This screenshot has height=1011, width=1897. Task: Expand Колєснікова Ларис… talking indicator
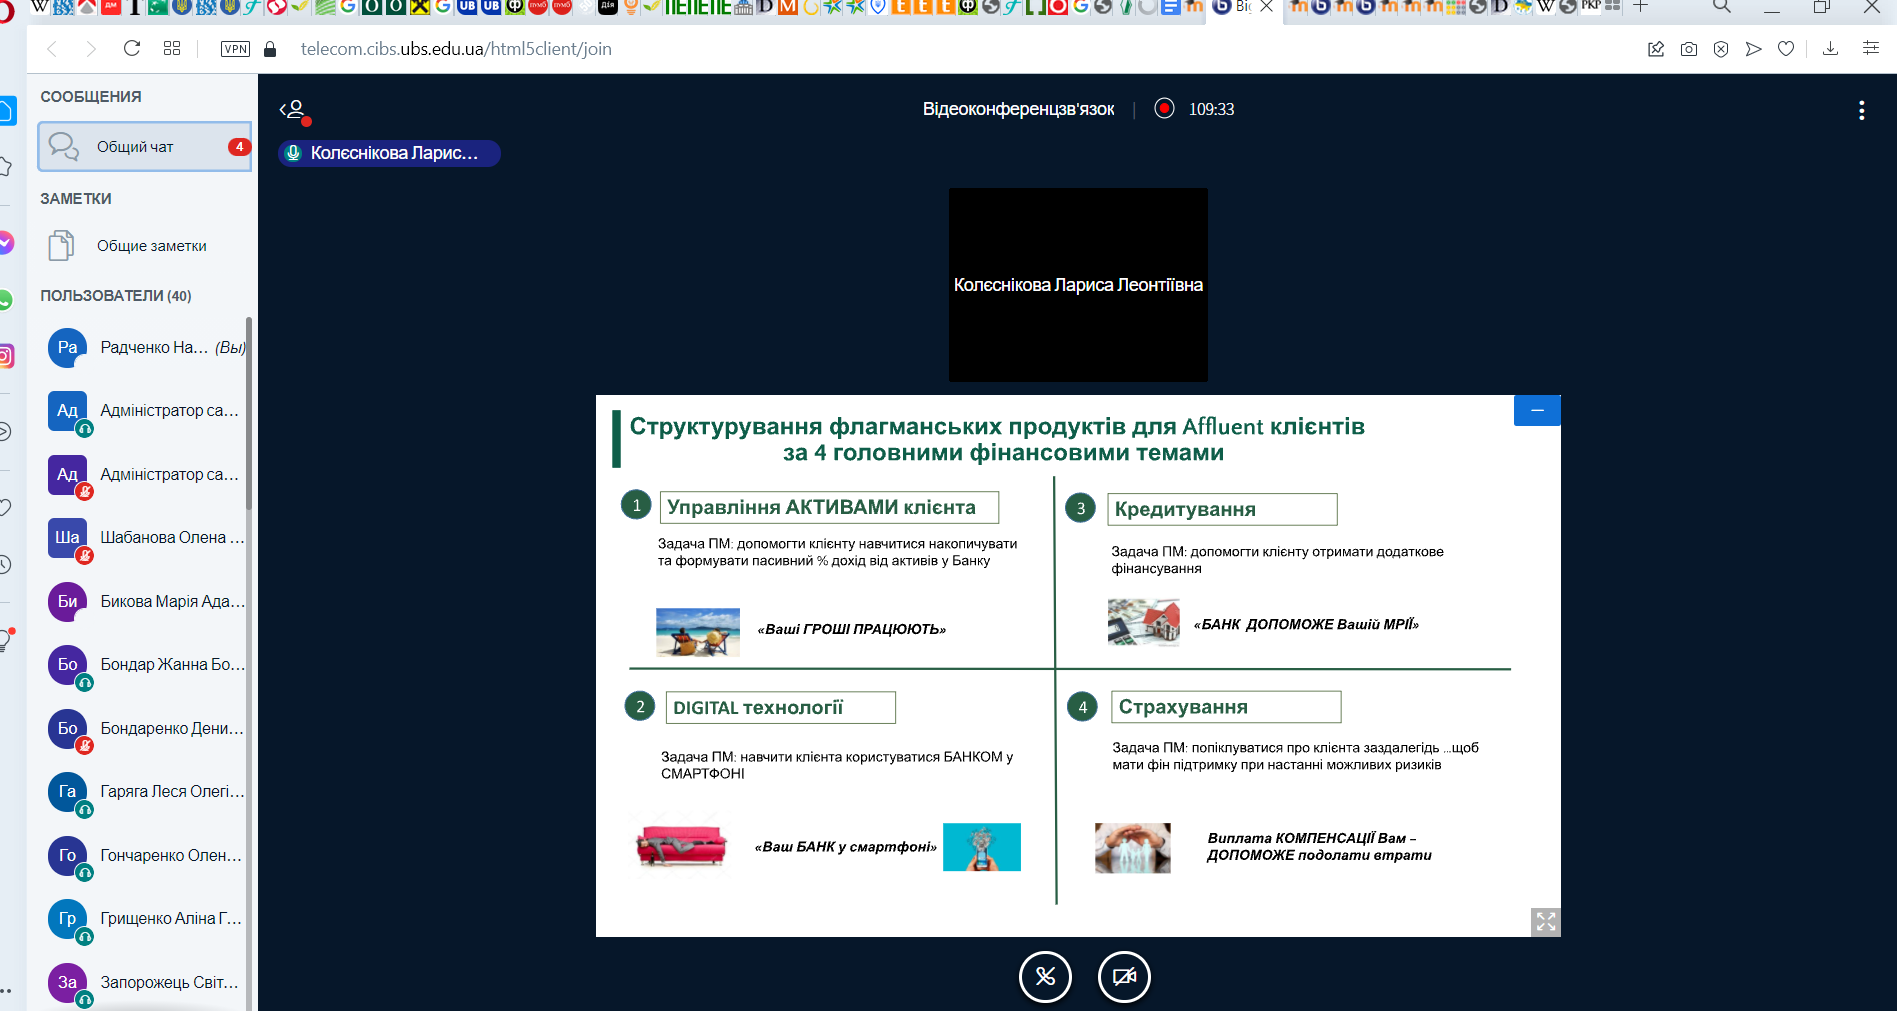tap(390, 153)
